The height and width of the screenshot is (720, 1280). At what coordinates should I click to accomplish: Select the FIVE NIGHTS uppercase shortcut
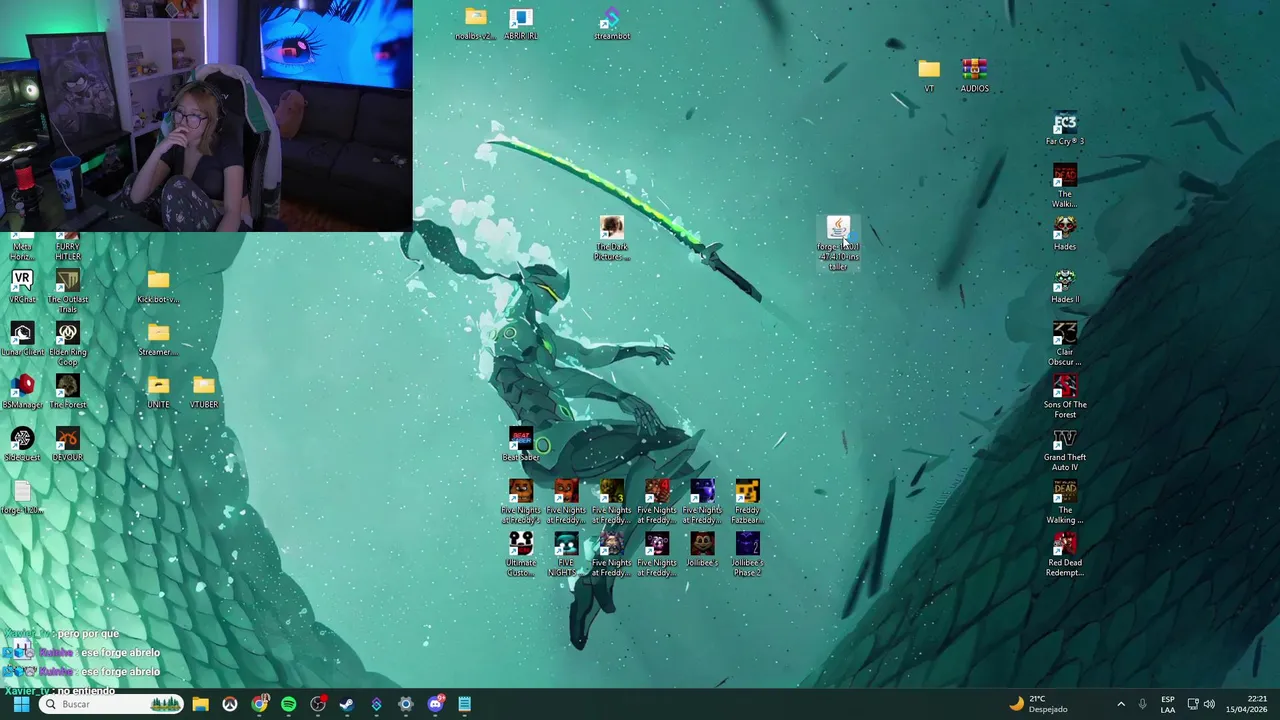click(x=565, y=554)
